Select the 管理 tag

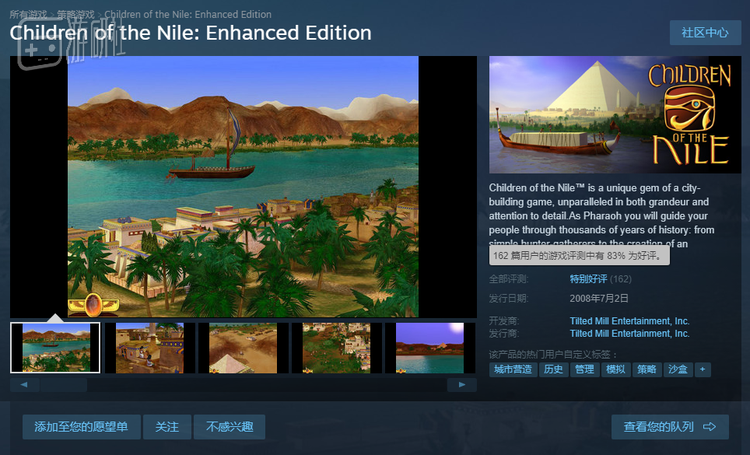[585, 369]
